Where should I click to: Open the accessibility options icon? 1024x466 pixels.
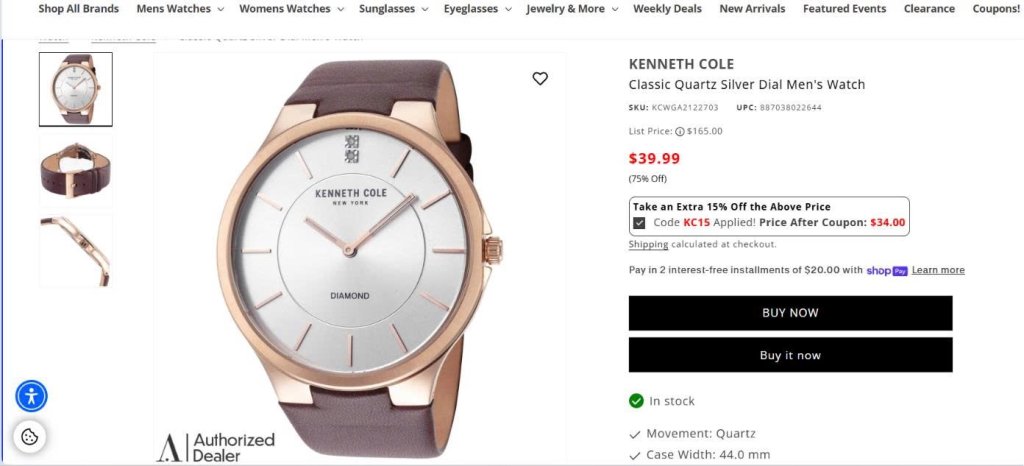click(x=31, y=396)
